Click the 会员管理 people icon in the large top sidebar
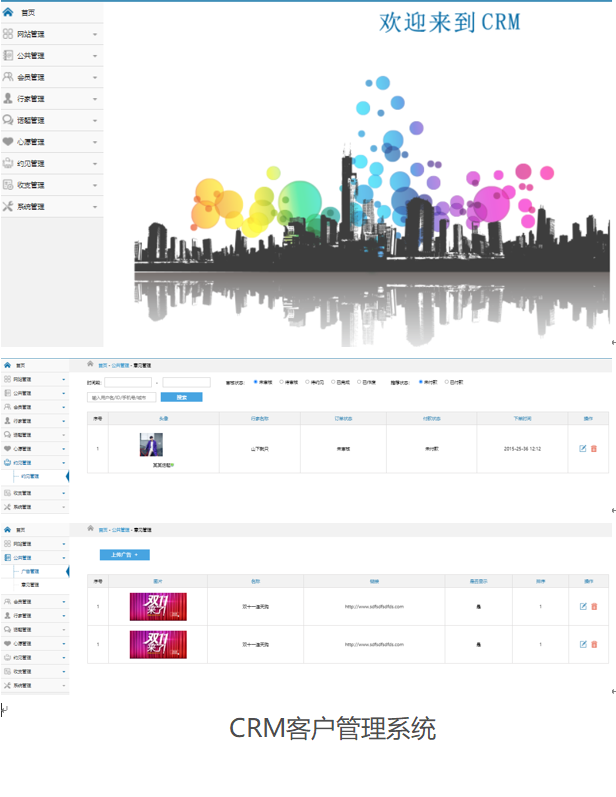Viewport: 616px width, 797px height. [x=8, y=77]
